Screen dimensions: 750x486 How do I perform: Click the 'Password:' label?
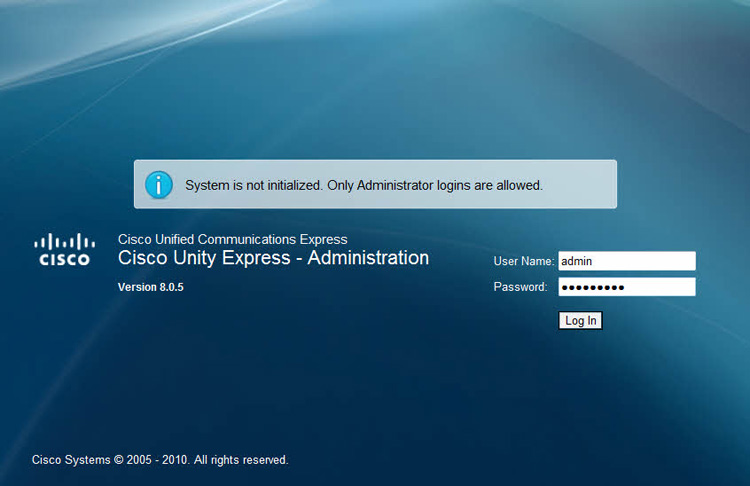click(x=520, y=287)
